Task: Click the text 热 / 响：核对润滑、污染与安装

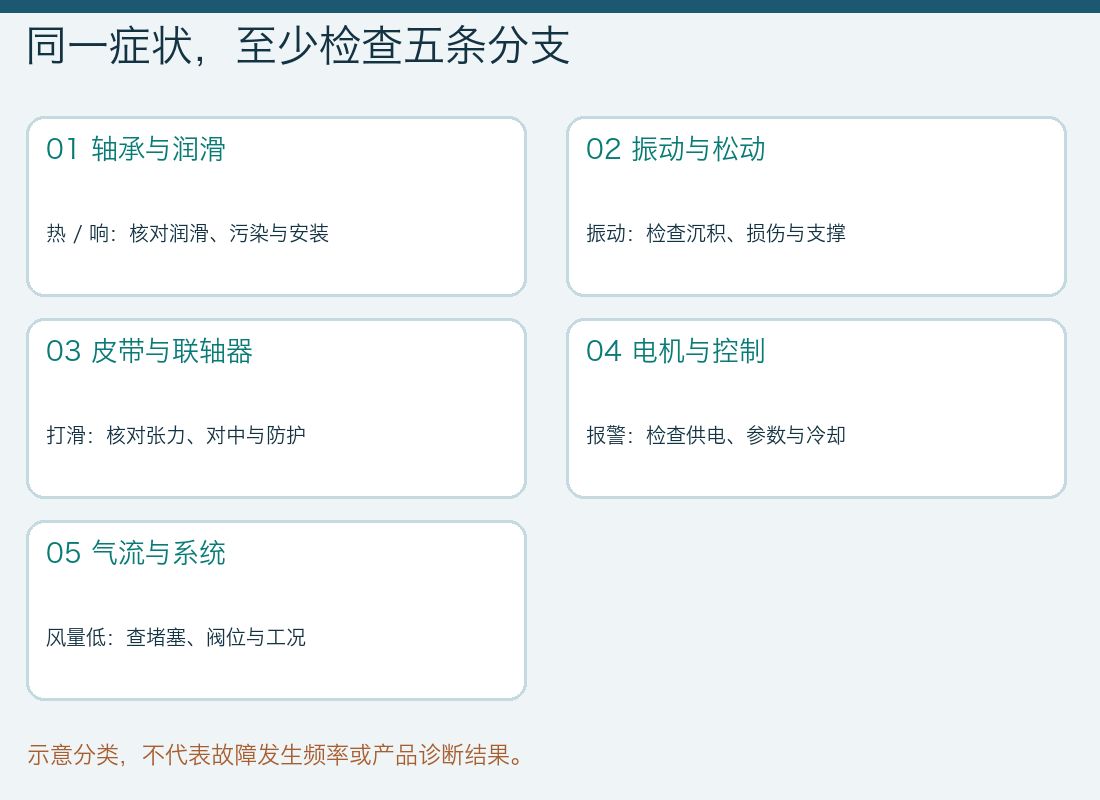Action: pyautogui.click(x=187, y=234)
